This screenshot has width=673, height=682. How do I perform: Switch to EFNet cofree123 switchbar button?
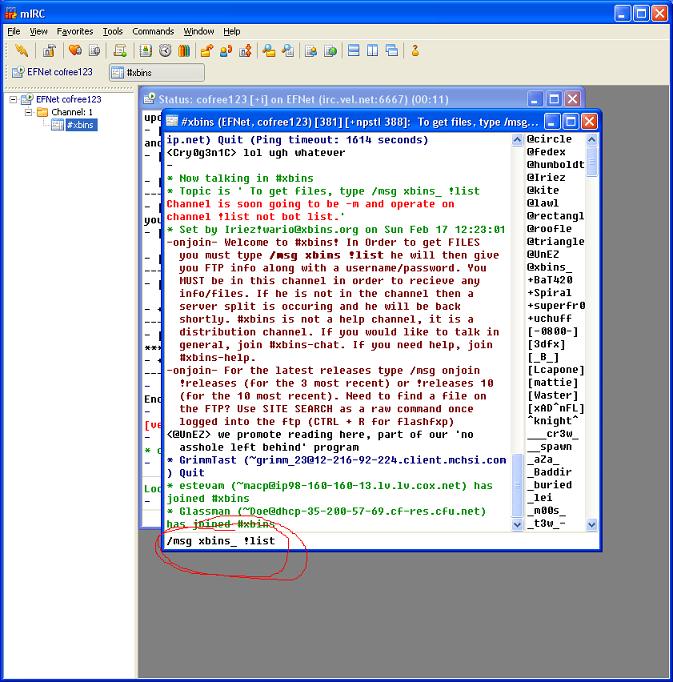pyautogui.click(x=53, y=72)
